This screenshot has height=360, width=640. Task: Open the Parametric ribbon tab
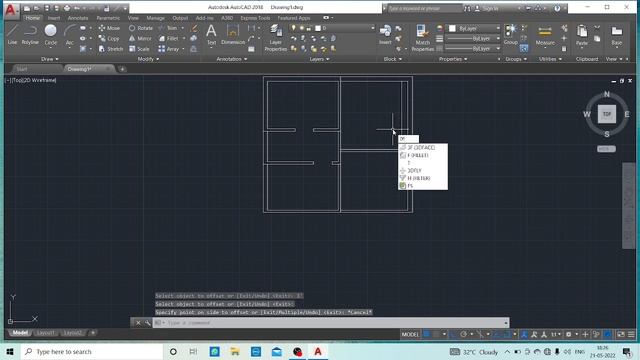[x=108, y=18]
